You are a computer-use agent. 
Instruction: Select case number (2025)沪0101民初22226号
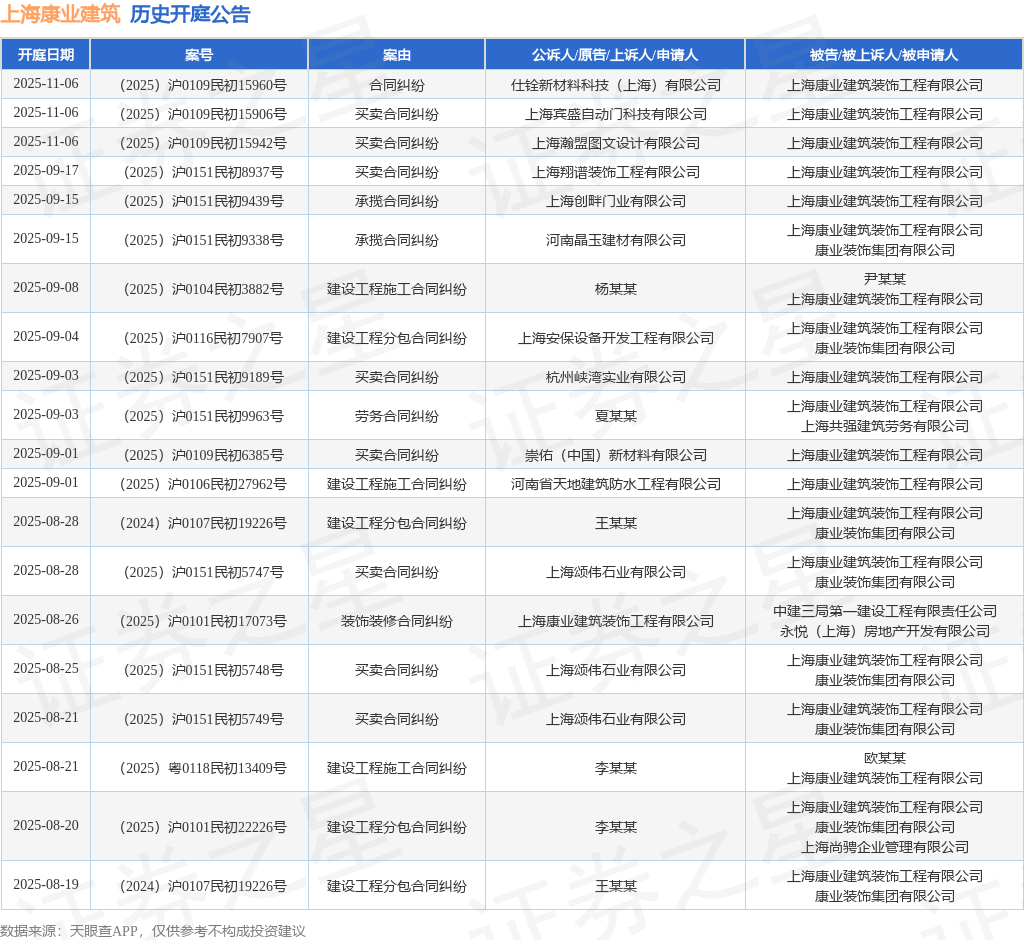pos(203,827)
